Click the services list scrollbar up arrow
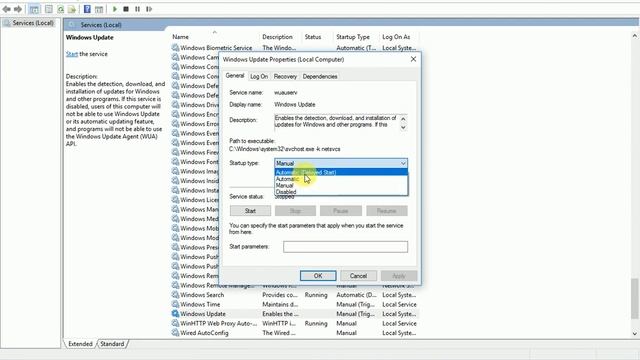 pyautogui.click(x=634, y=36)
